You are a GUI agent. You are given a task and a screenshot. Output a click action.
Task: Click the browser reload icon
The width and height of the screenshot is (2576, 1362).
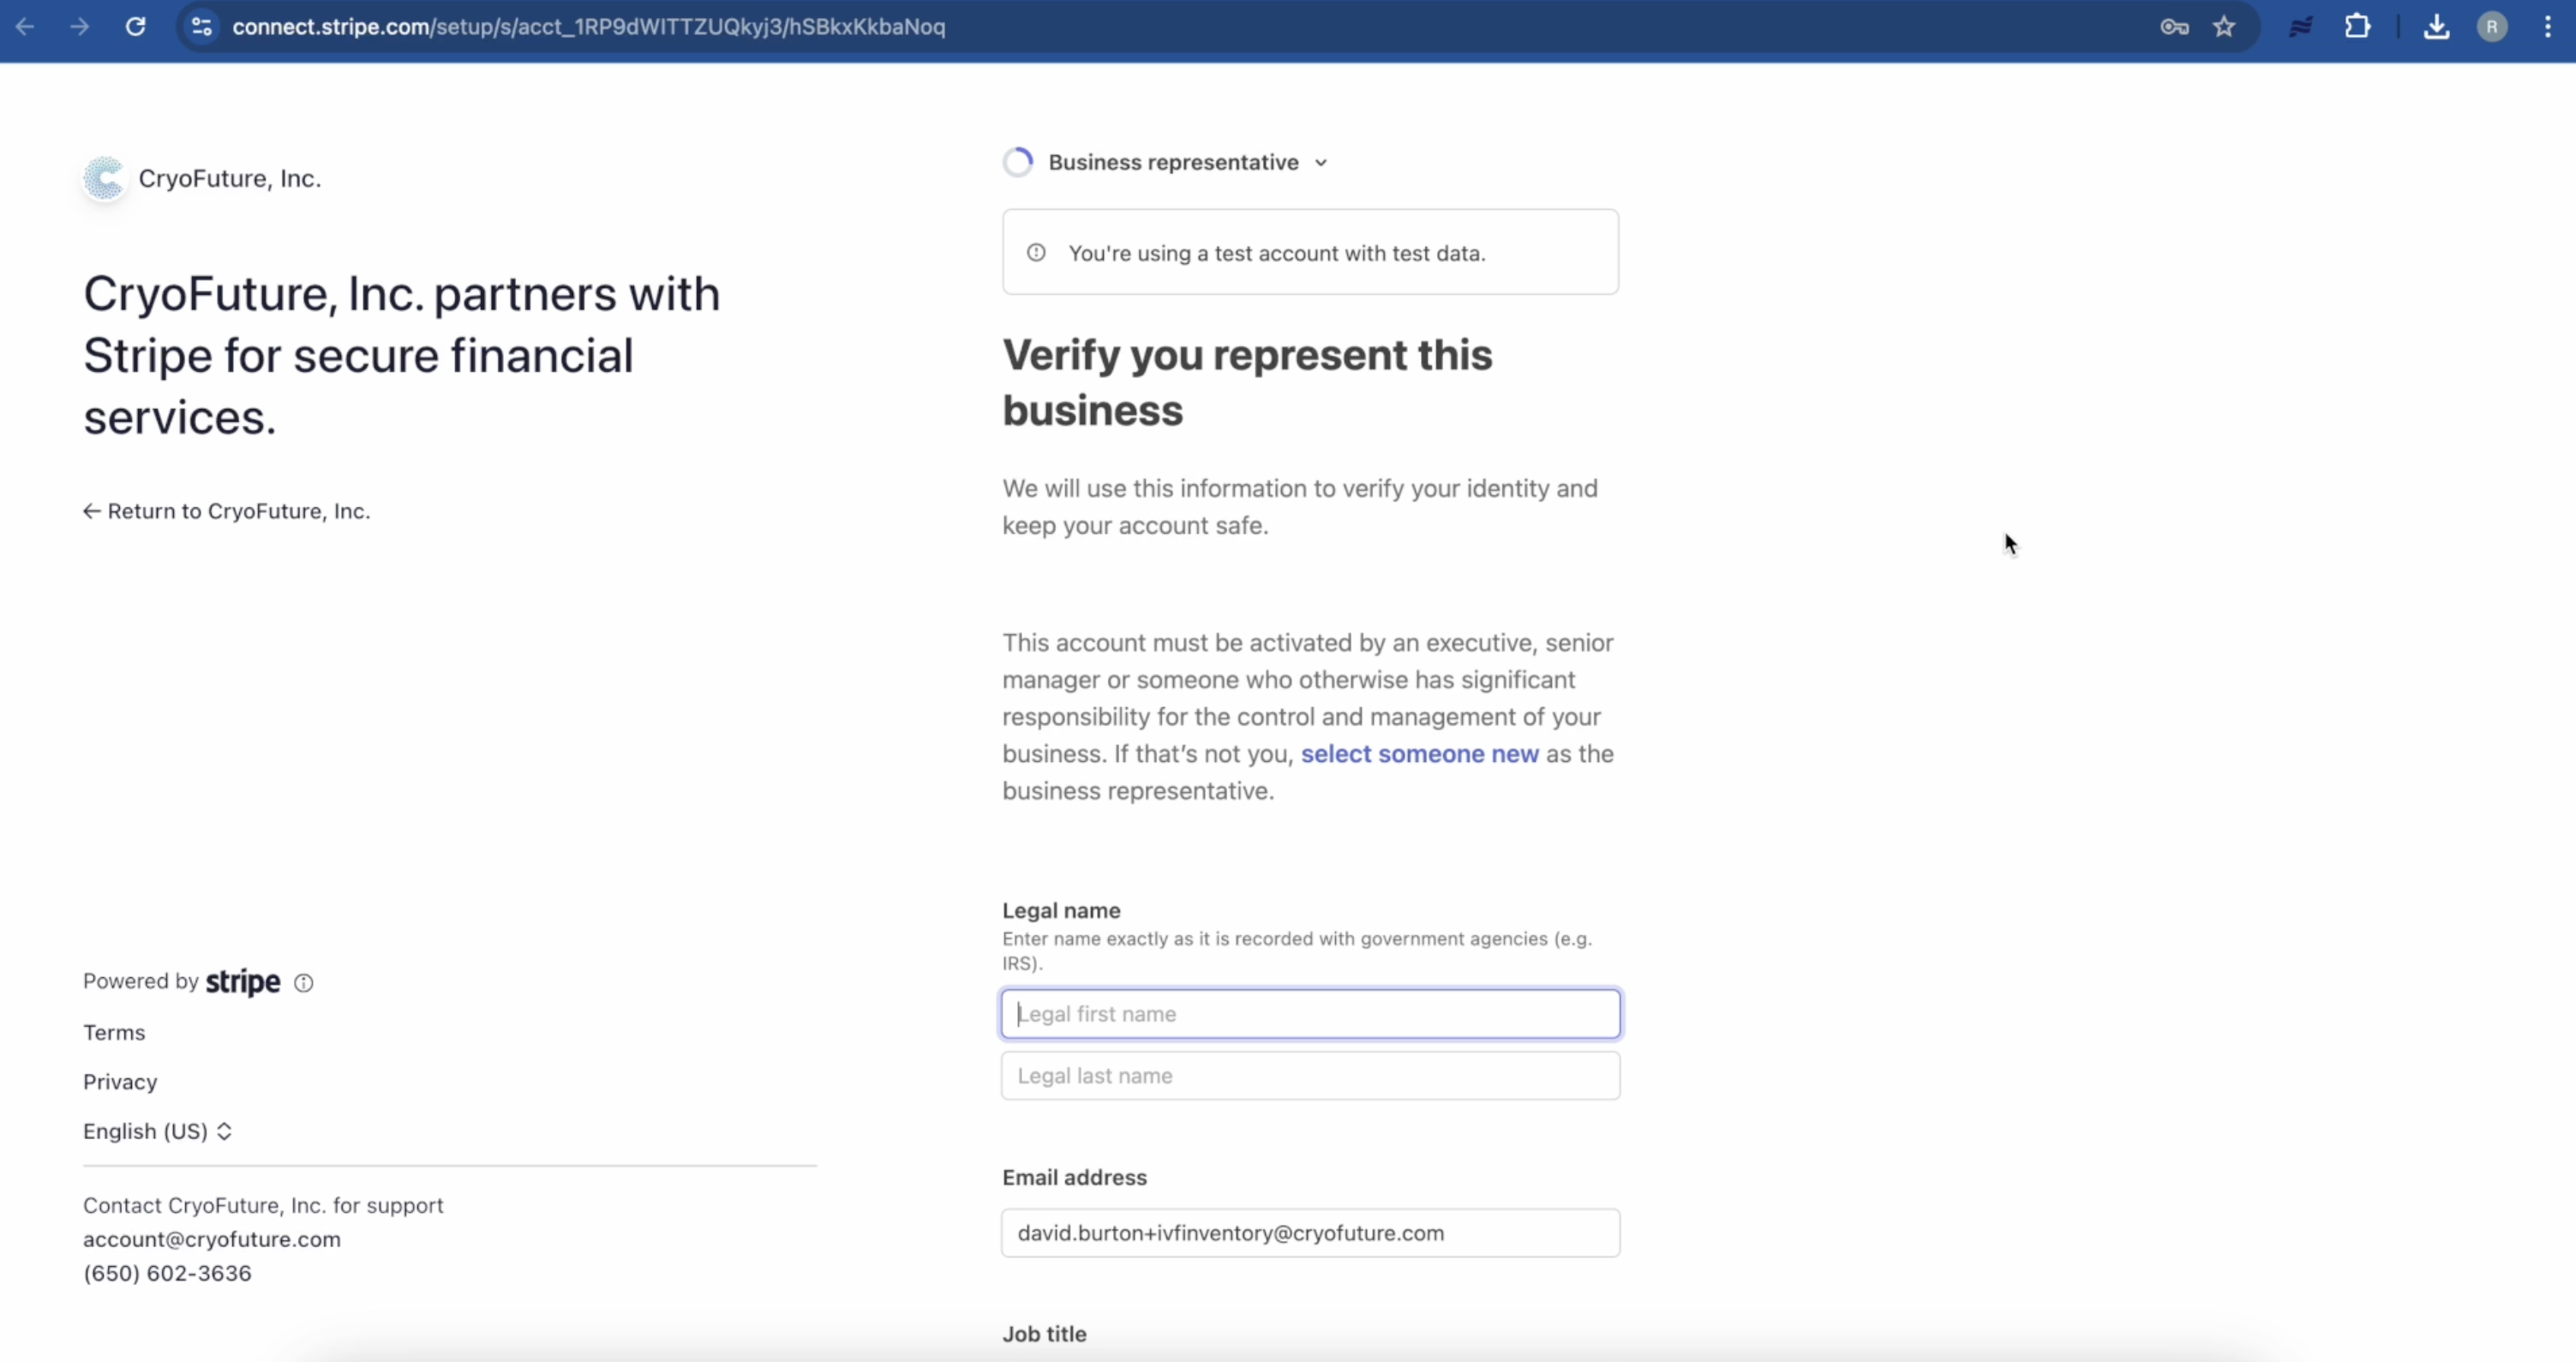(x=135, y=27)
